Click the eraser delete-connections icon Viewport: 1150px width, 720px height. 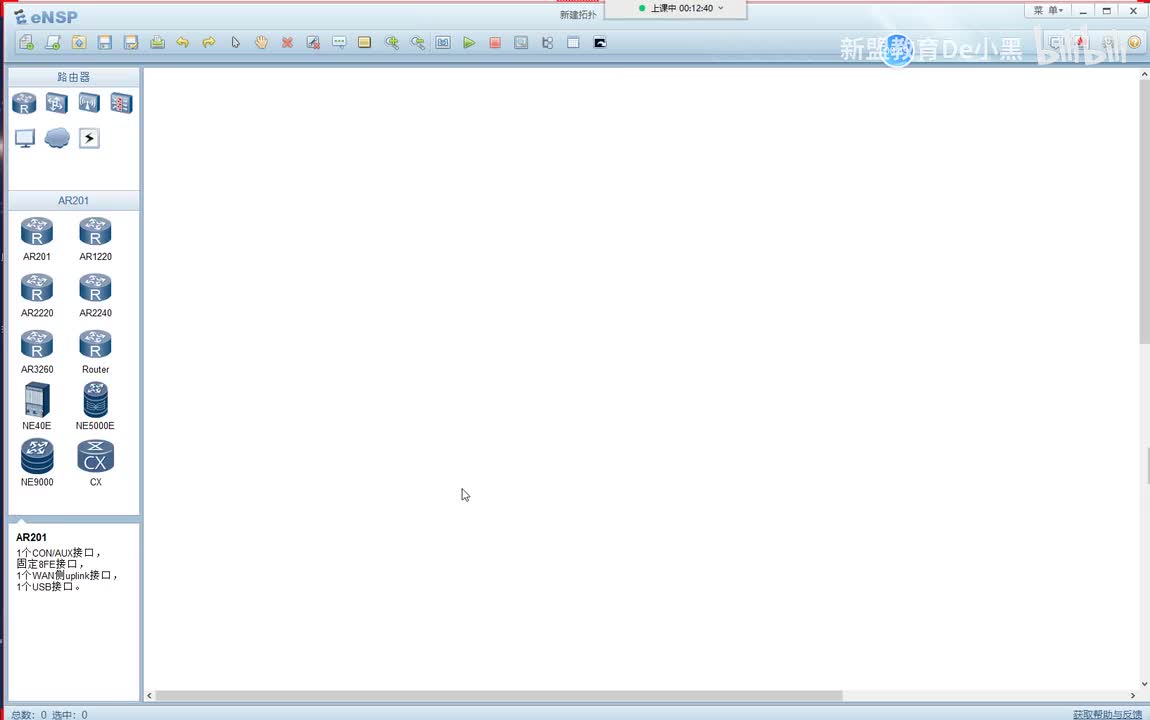click(x=313, y=43)
